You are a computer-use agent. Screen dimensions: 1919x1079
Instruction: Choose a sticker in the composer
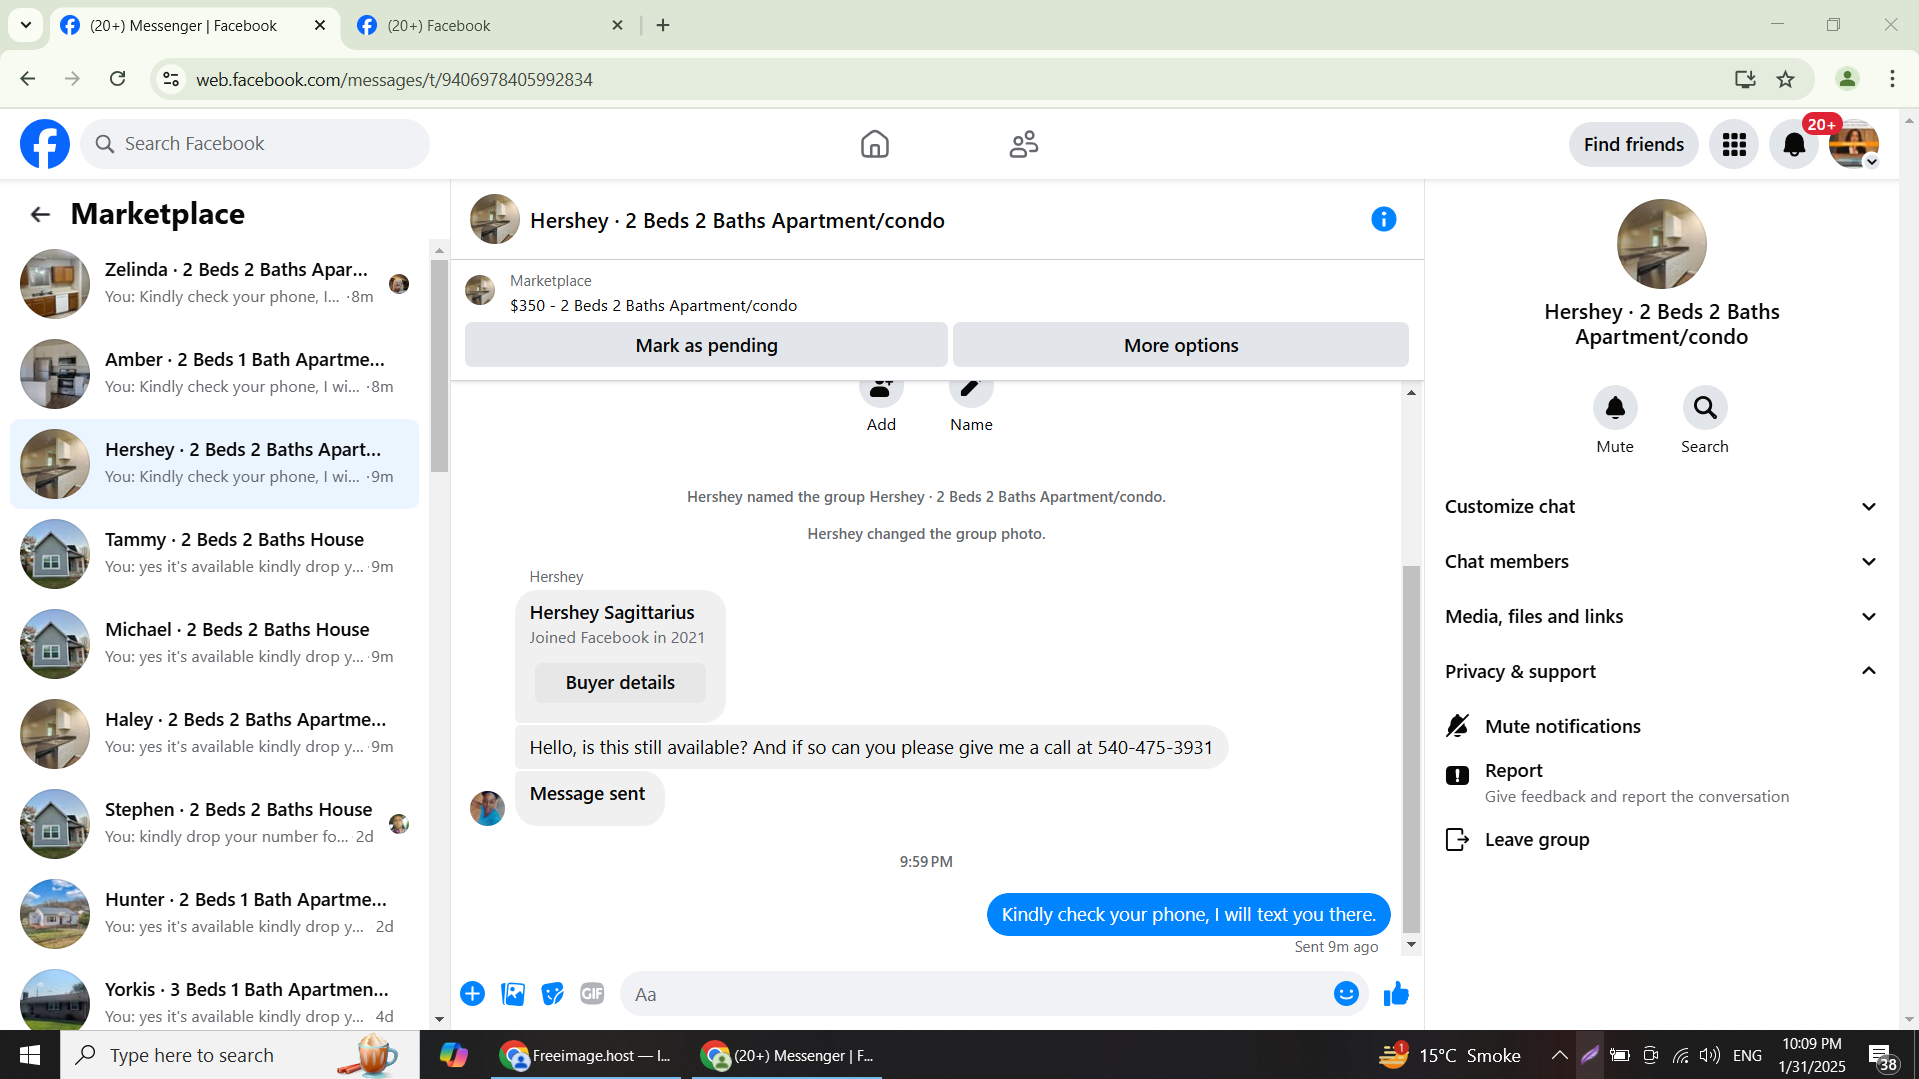coord(552,993)
